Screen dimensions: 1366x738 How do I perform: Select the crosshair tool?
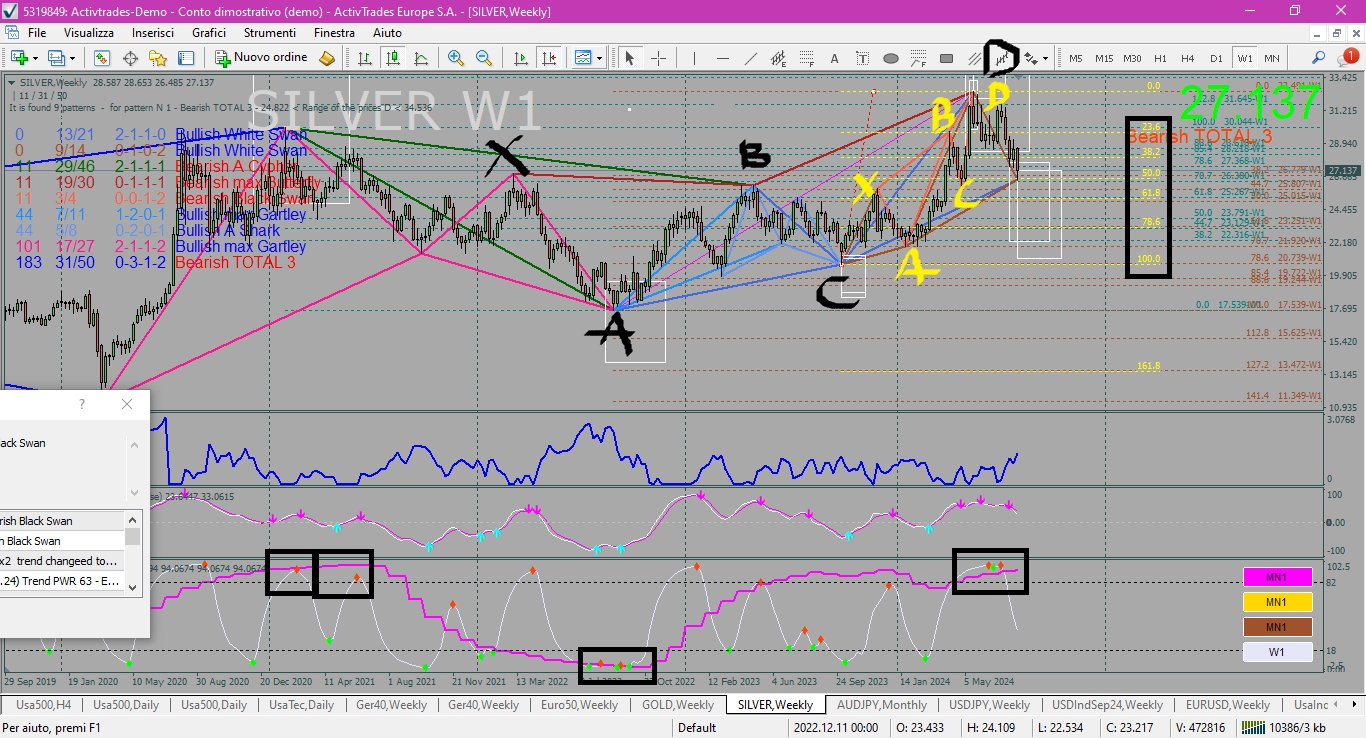click(658, 58)
